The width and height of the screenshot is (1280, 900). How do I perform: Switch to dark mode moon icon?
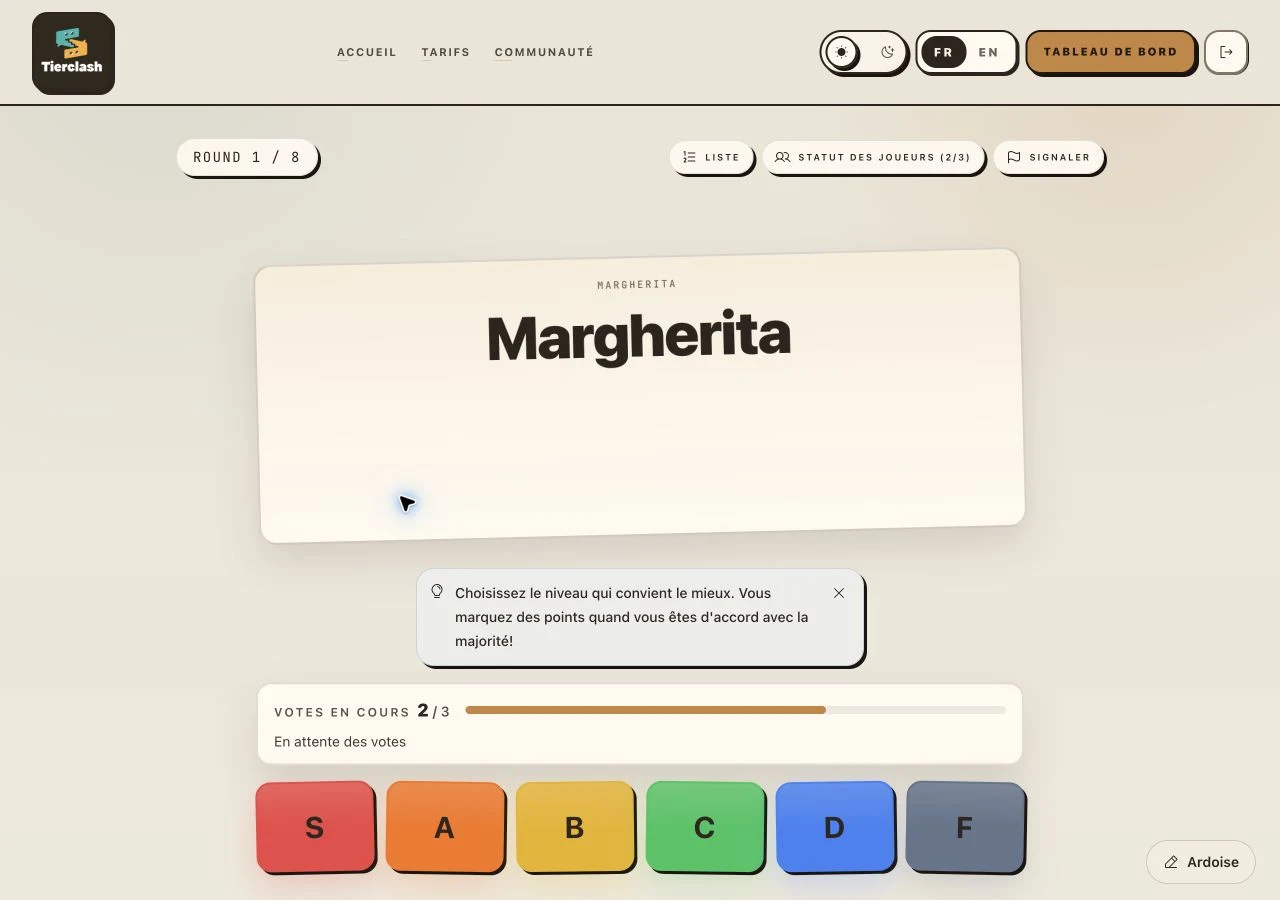tap(887, 52)
